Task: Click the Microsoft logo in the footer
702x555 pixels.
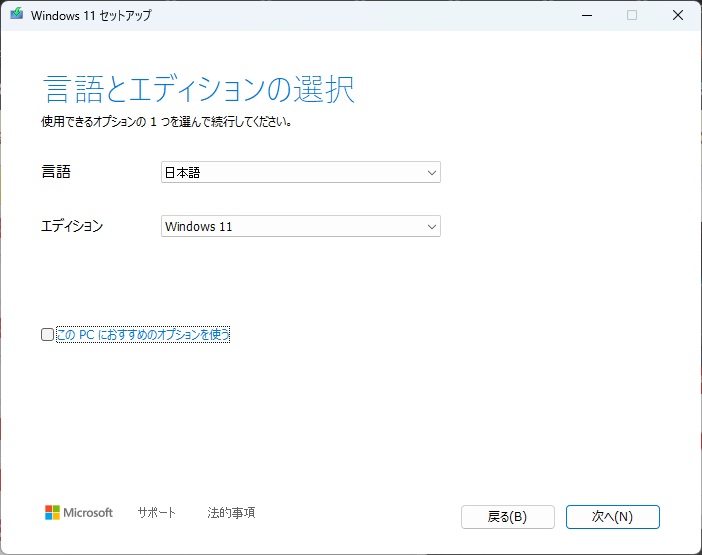Action: pyautogui.click(x=79, y=512)
